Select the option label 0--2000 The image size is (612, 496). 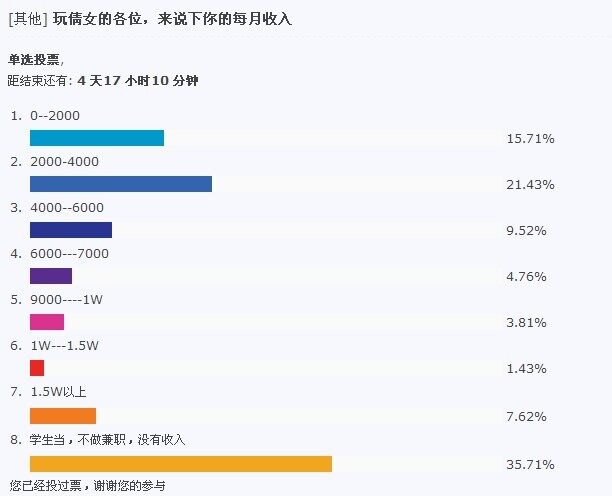point(55,116)
